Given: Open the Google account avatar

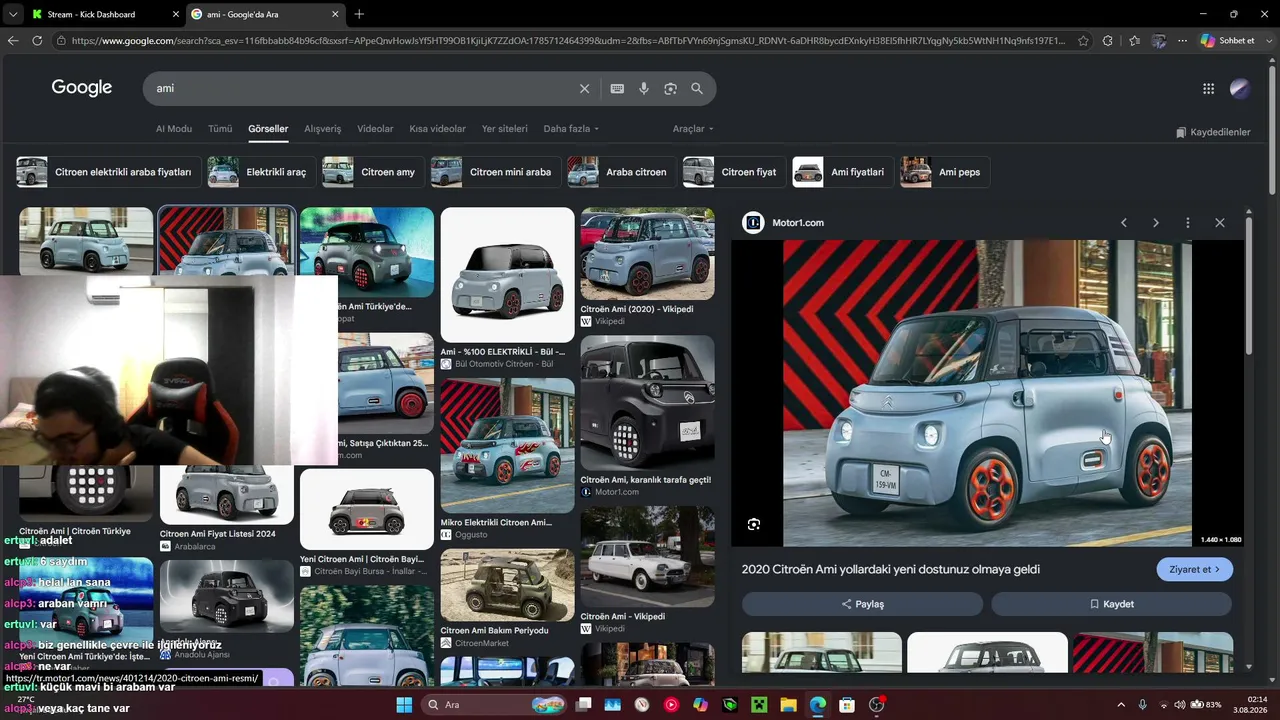Looking at the screenshot, I should tap(1240, 88).
